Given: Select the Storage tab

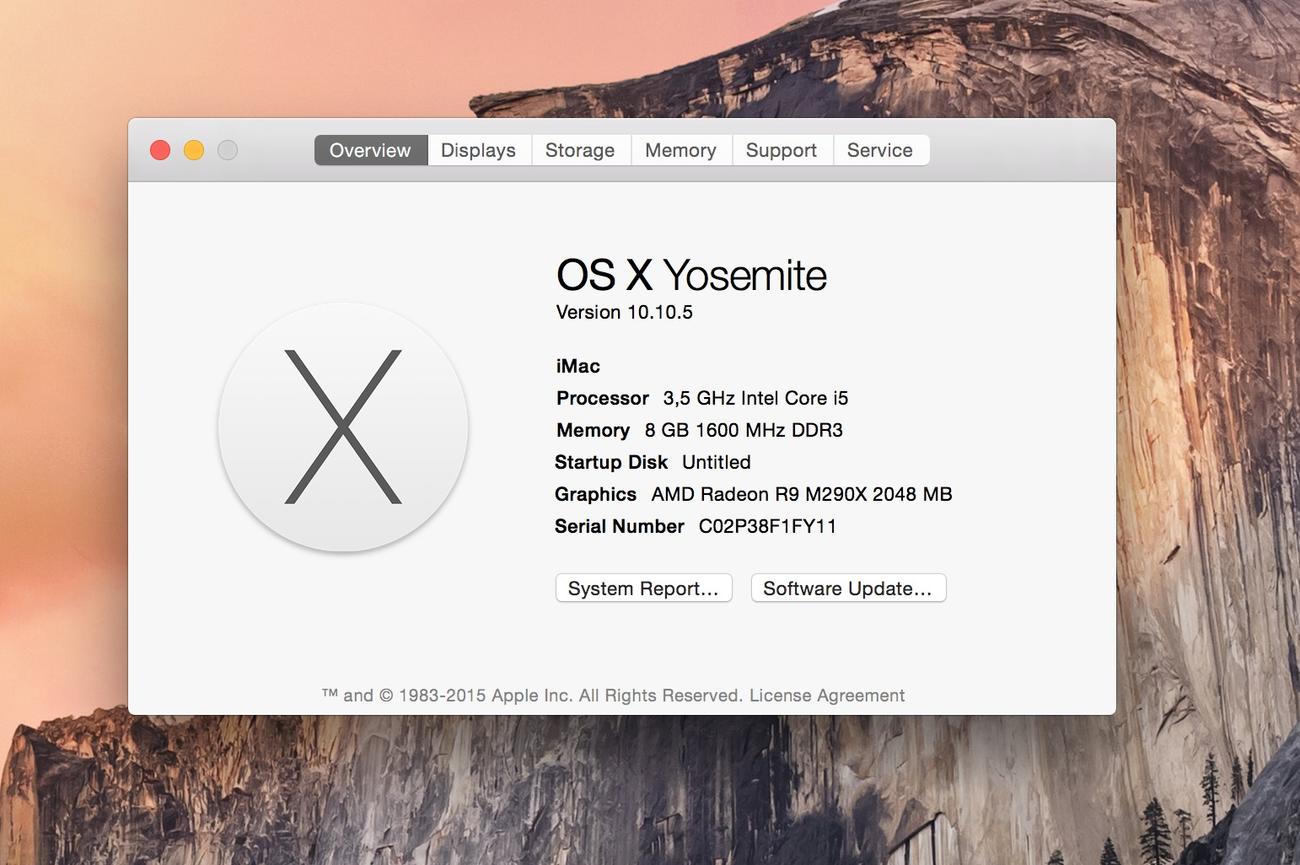Looking at the screenshot, I should click(x=580, y=150).
